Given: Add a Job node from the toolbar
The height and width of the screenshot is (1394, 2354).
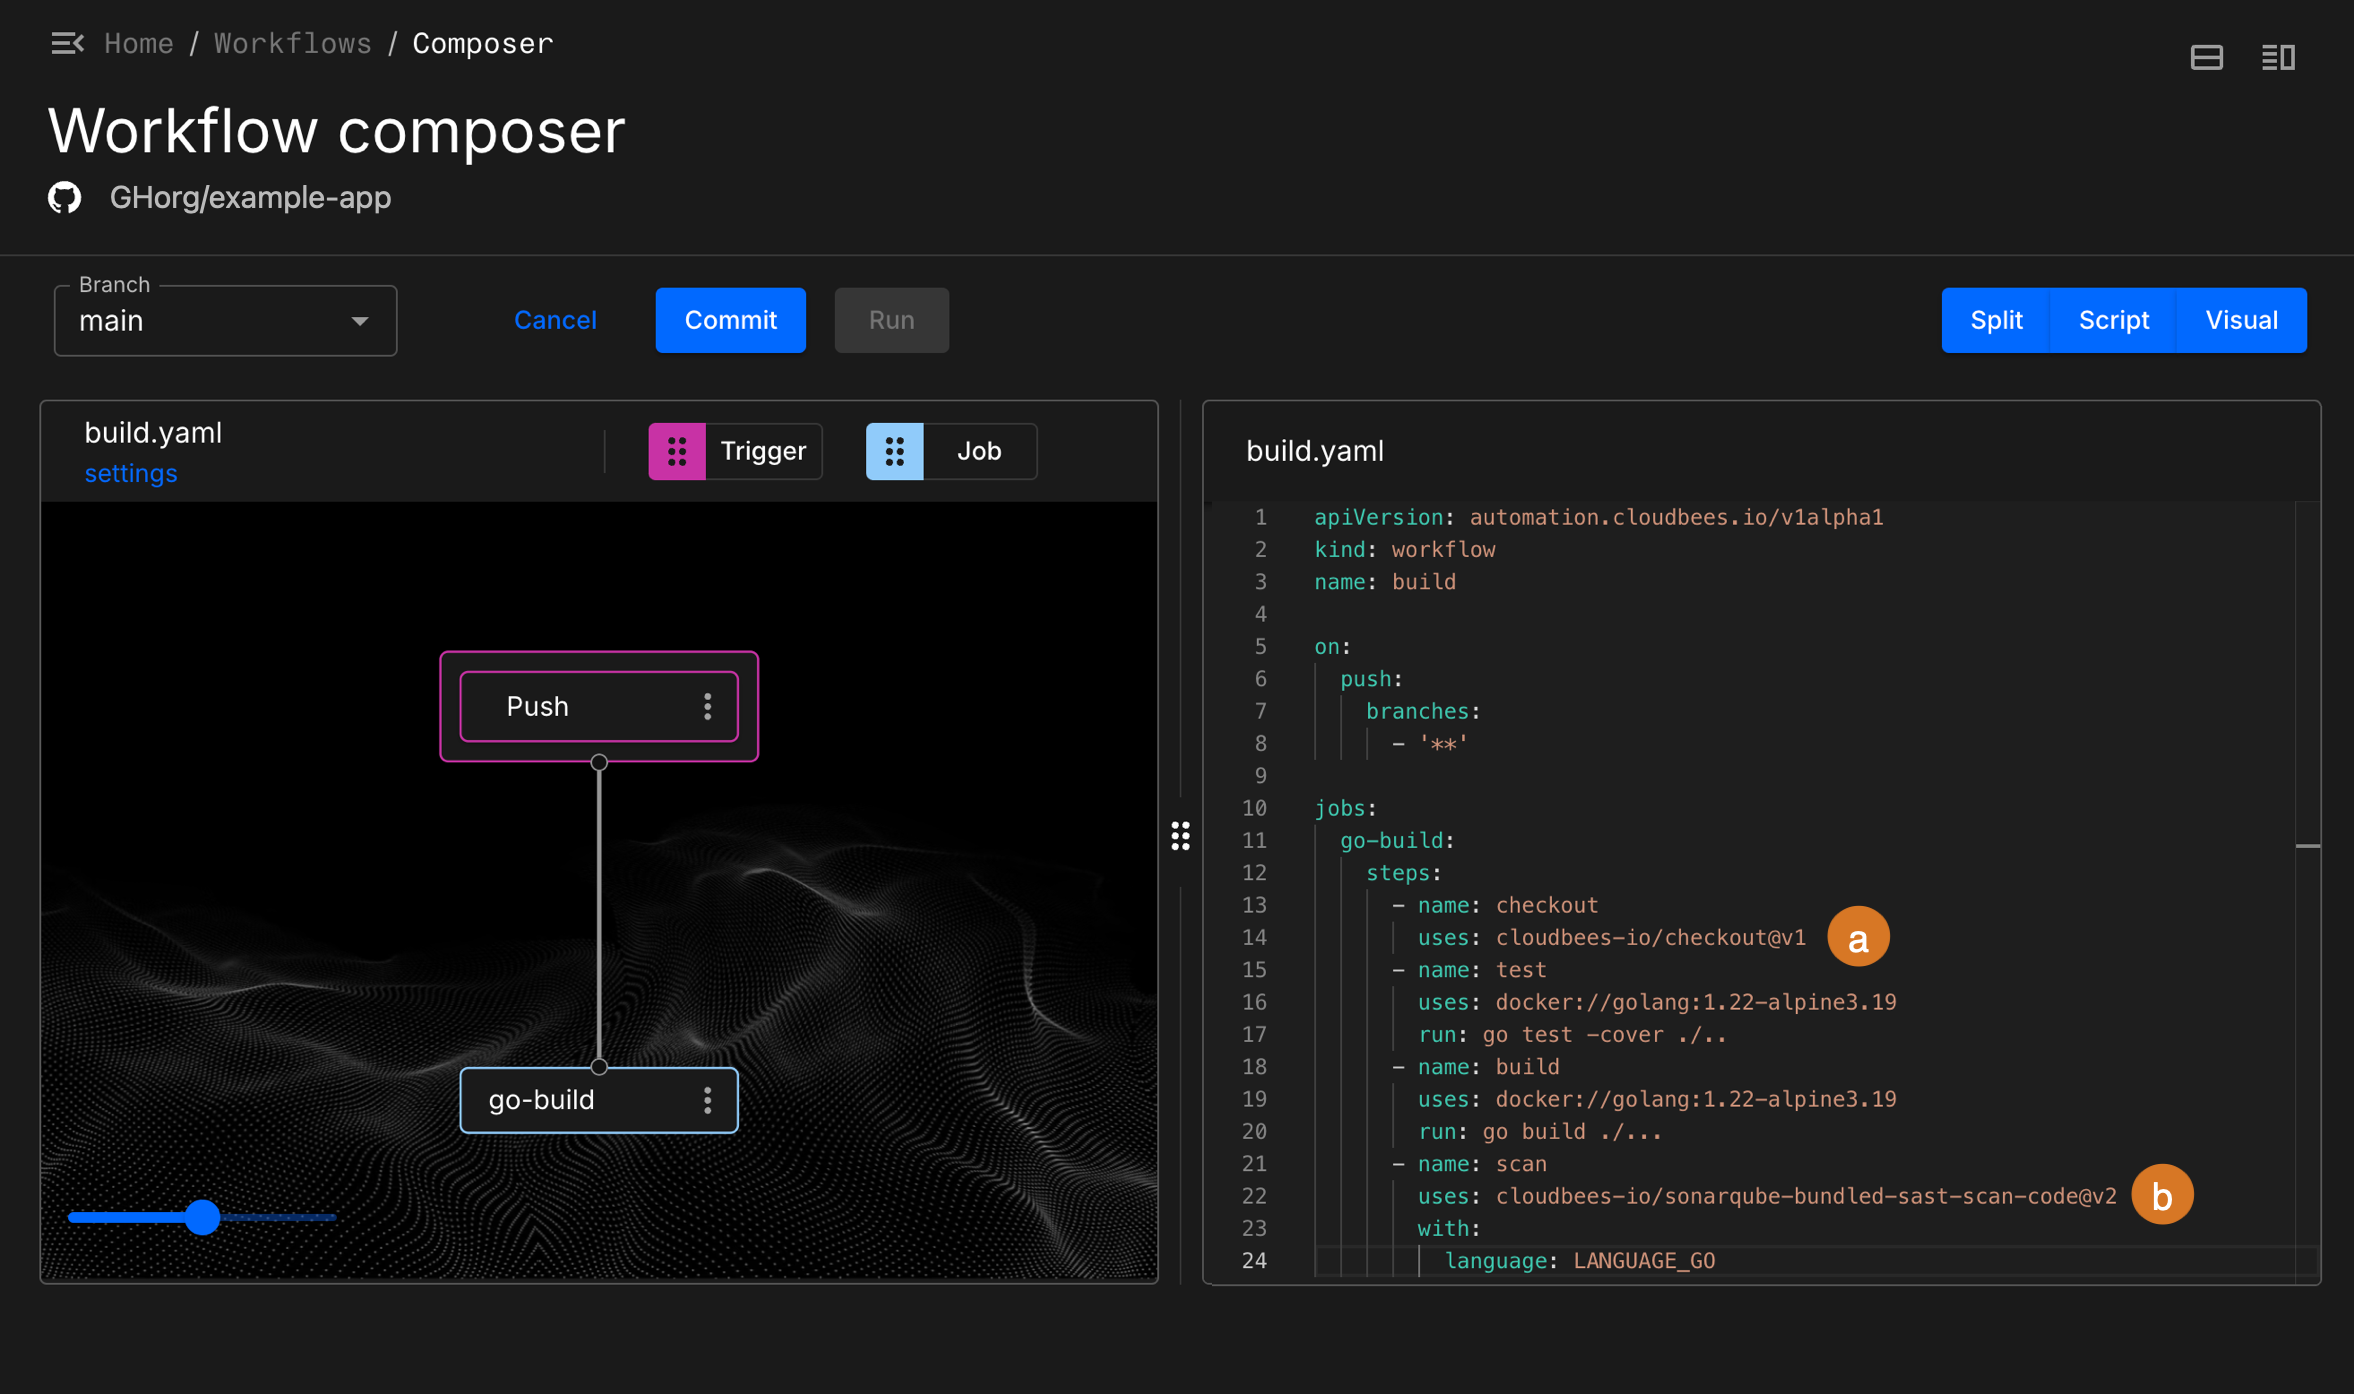Looking at the screenshot, I should tap(950, 451).
